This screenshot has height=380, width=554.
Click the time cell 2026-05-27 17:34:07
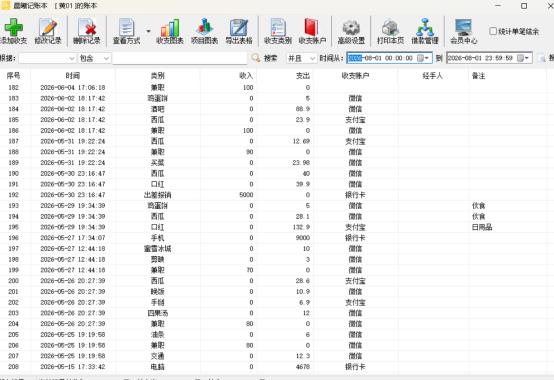(x=73, y=238)
